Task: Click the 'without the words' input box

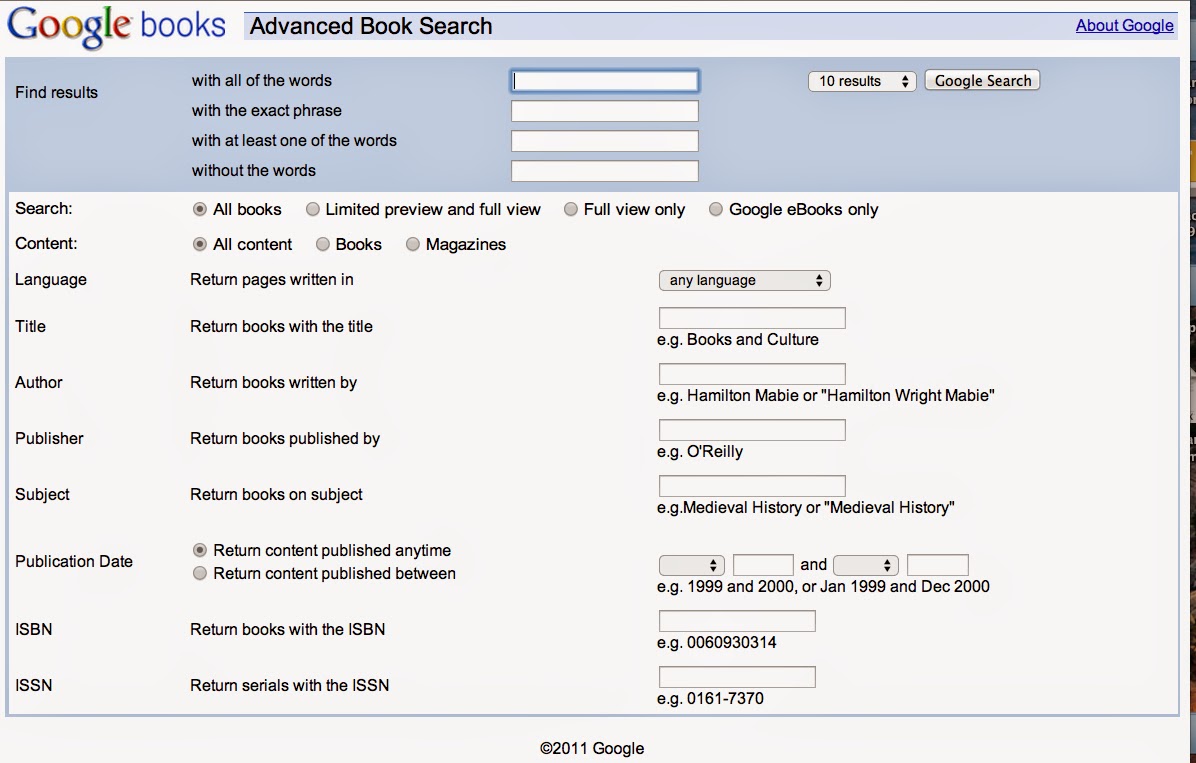Action: pyautogui.click(x=604, y=171)
